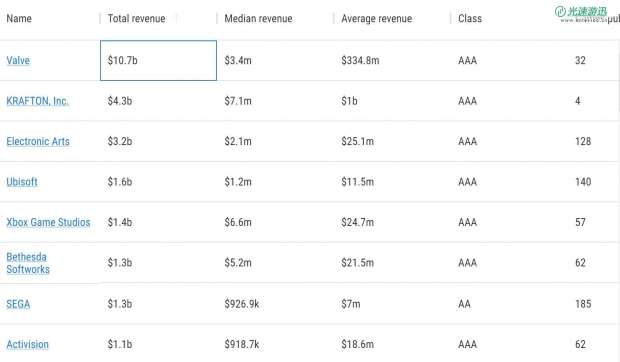The width and height of the screenshot is (620, 362).
Task: Select Ubisoft's 140 published games cell
Action: tap(583, 182)
